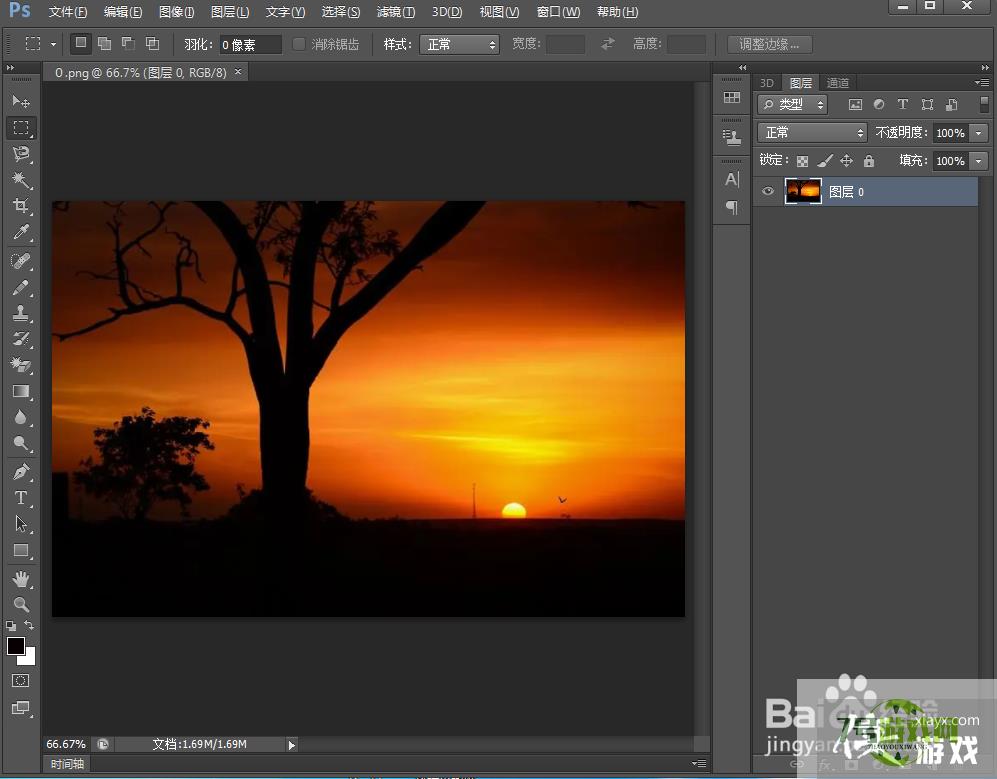Toggle Quick Mask mode

20,681
